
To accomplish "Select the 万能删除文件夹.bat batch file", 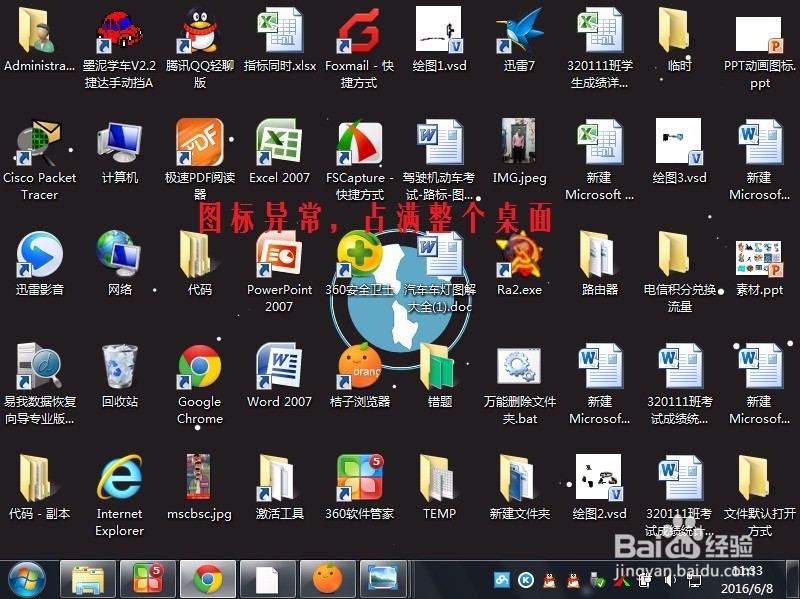I will 519,366.
